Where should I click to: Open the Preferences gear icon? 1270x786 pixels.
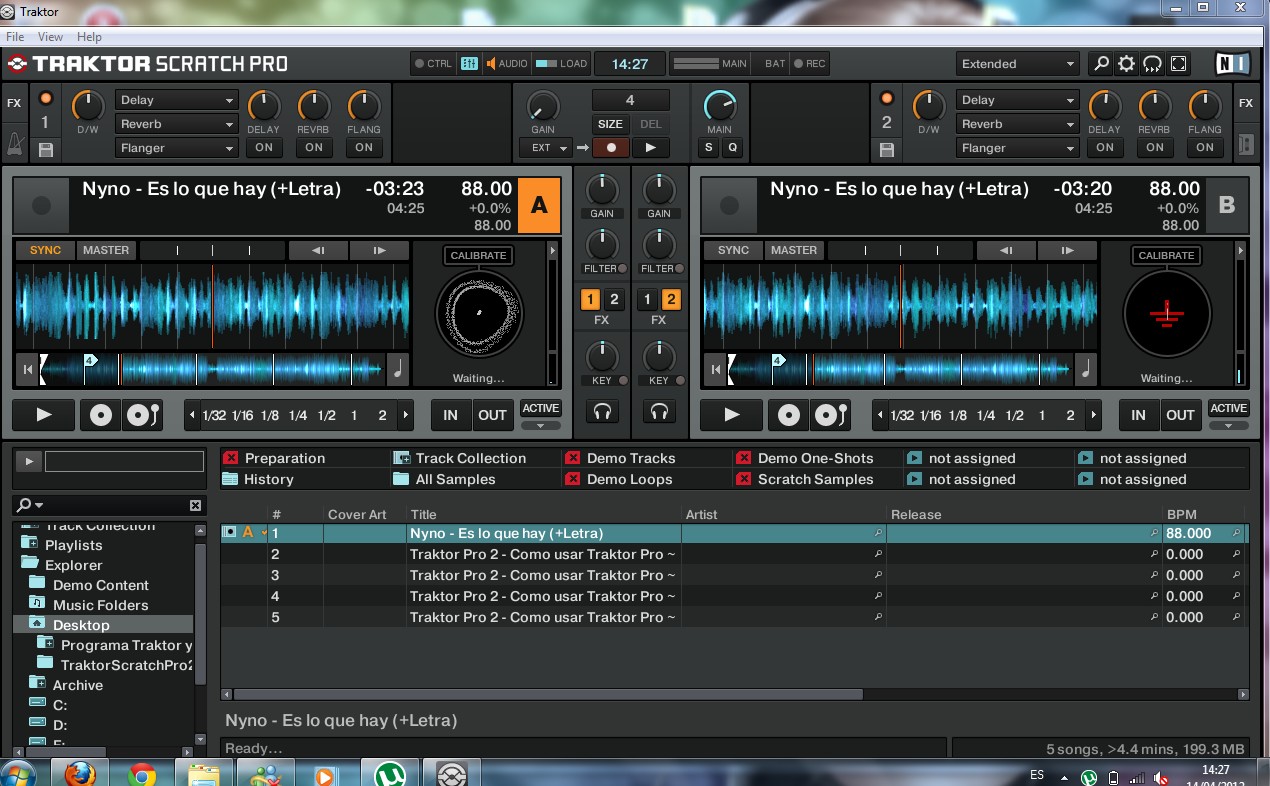(x=1127, y=64)
